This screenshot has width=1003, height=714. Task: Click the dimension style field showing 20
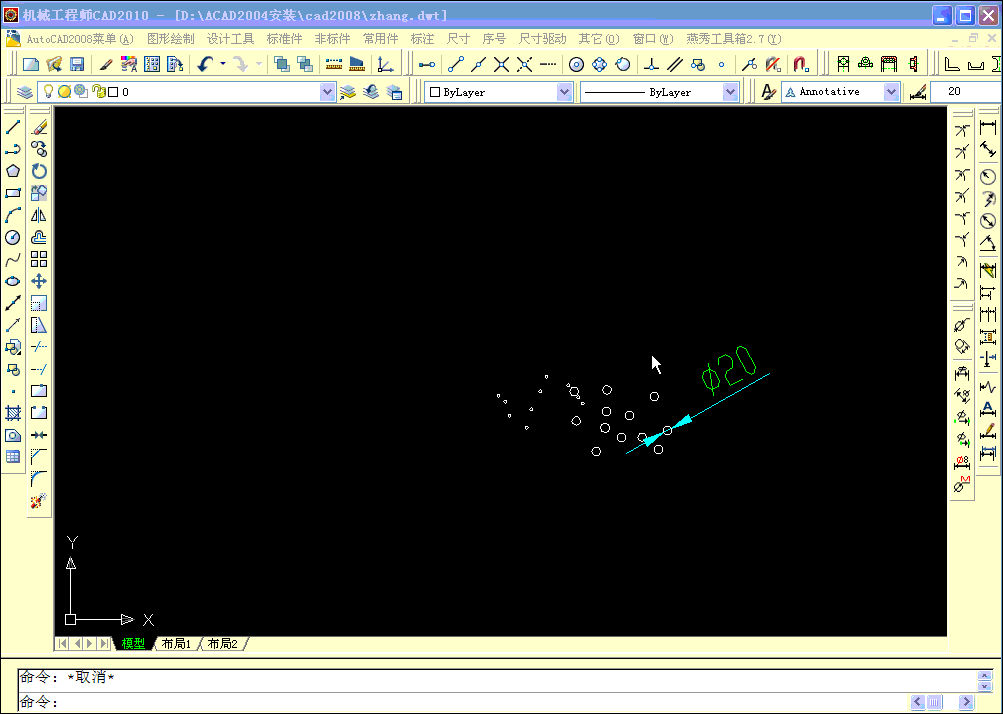tap(965, 91)
